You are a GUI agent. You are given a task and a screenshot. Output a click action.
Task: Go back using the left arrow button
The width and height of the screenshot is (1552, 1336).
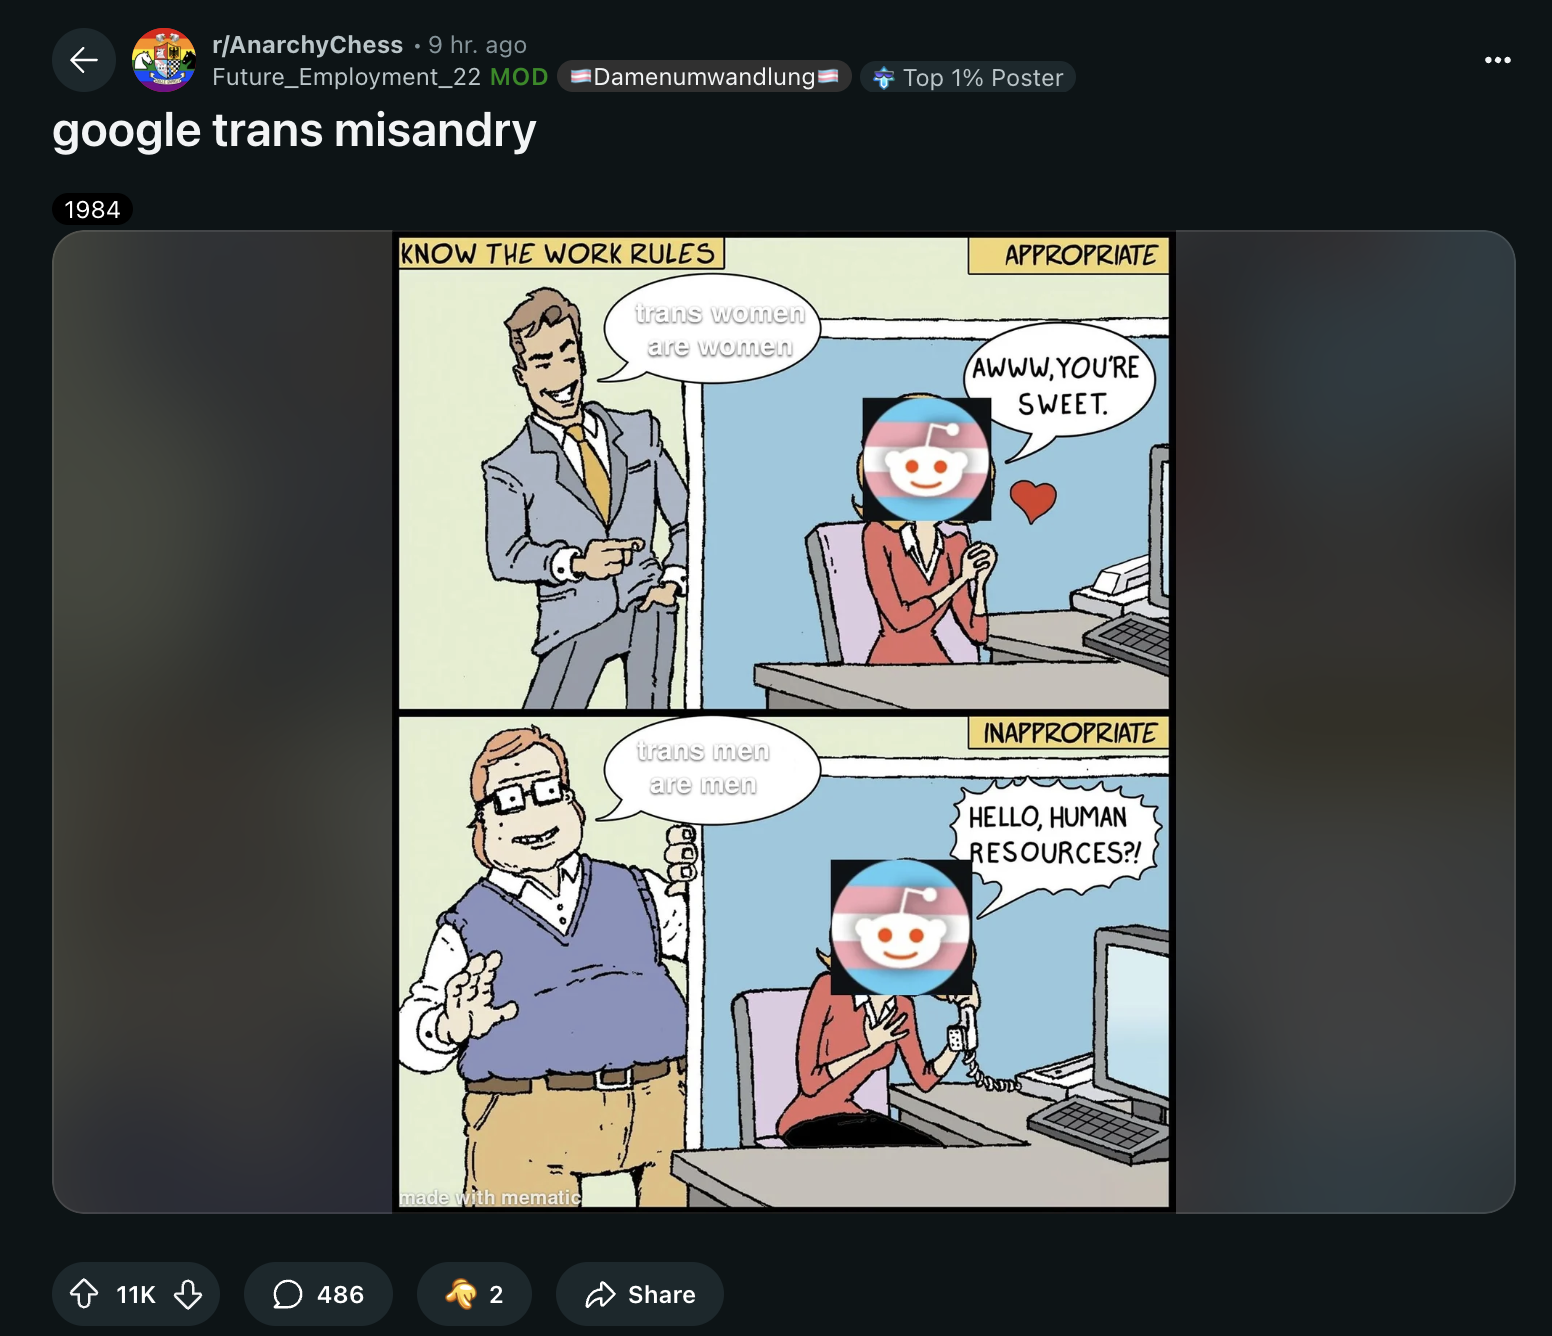(x=84, y=60)
